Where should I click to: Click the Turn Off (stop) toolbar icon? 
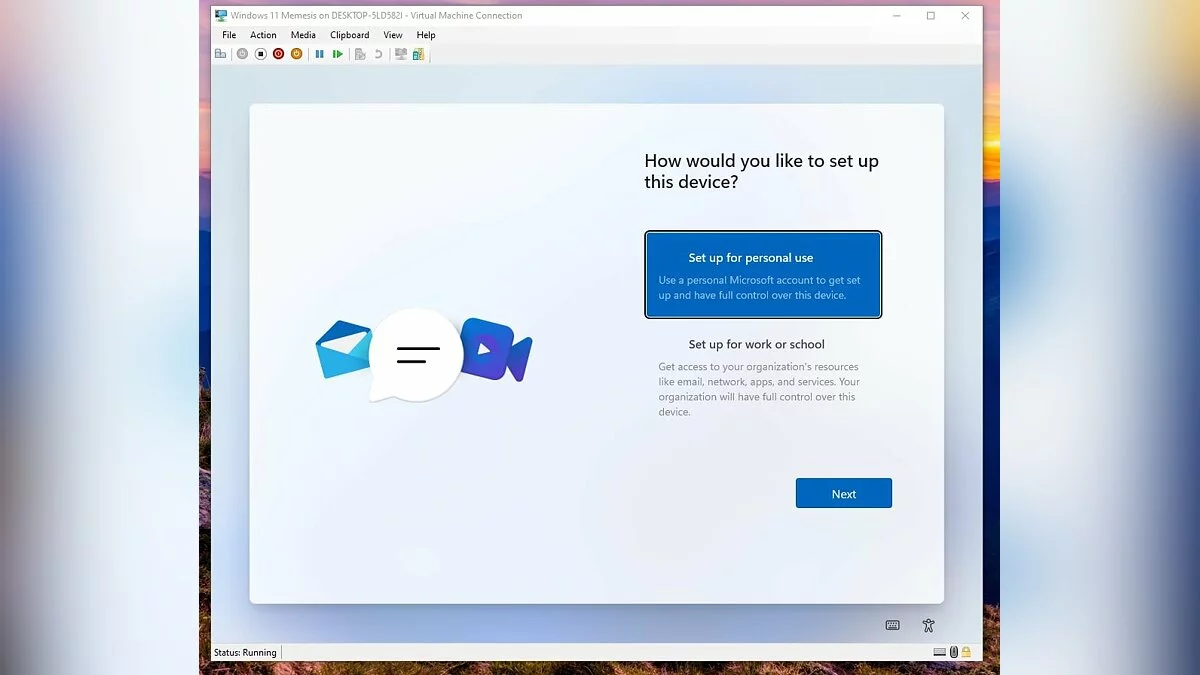(260, 54)
